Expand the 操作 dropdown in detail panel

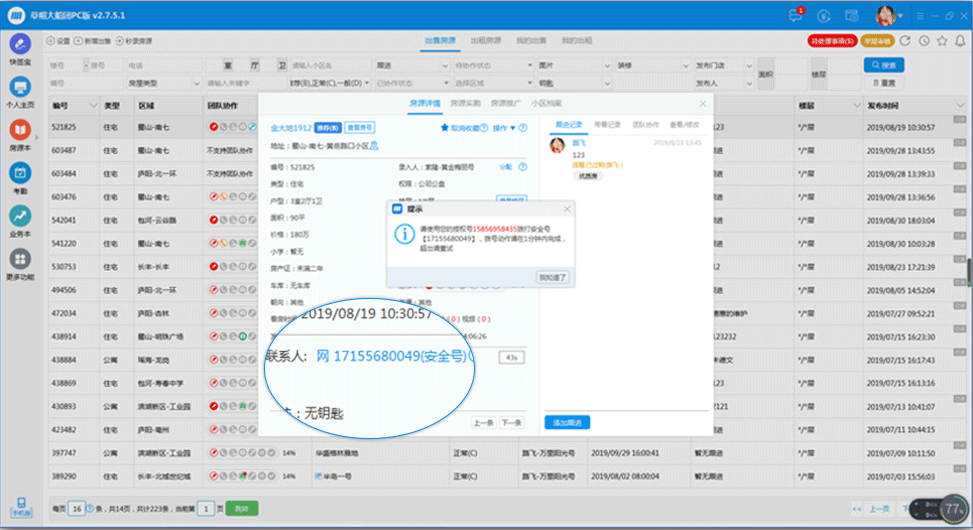point(505,128)
